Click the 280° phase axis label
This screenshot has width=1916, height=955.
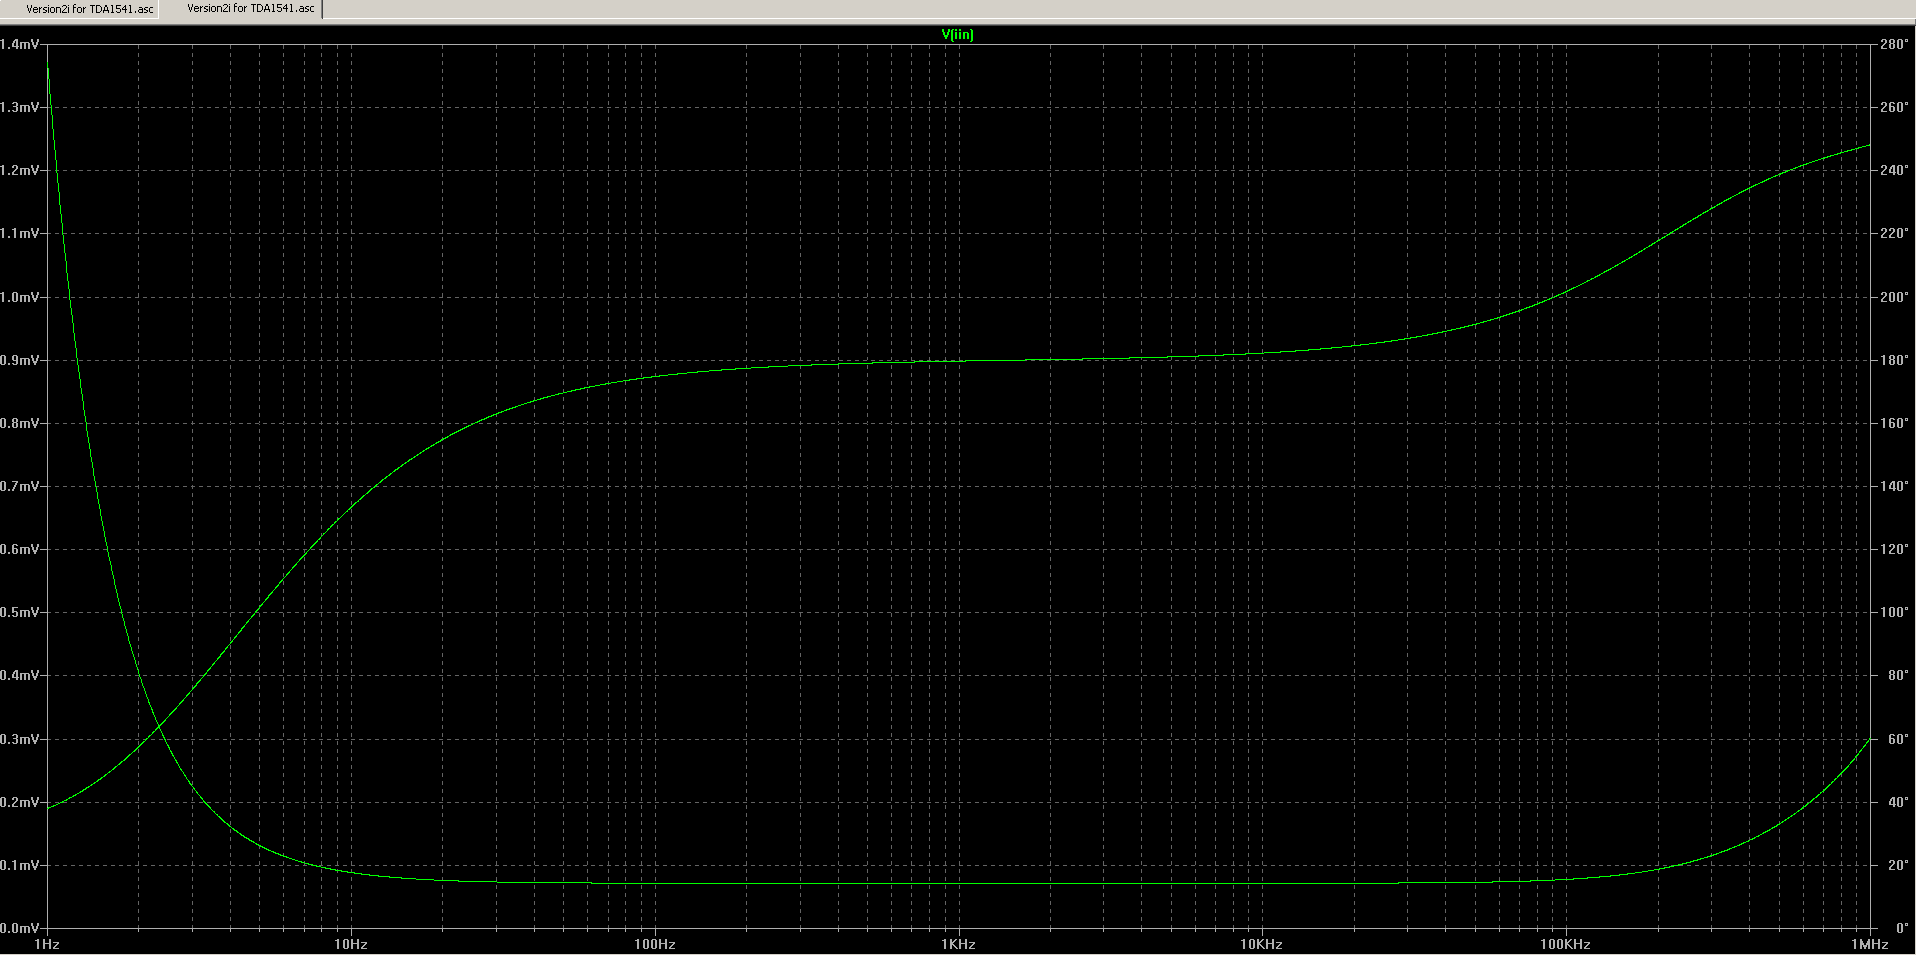(x=1893, y=44)
